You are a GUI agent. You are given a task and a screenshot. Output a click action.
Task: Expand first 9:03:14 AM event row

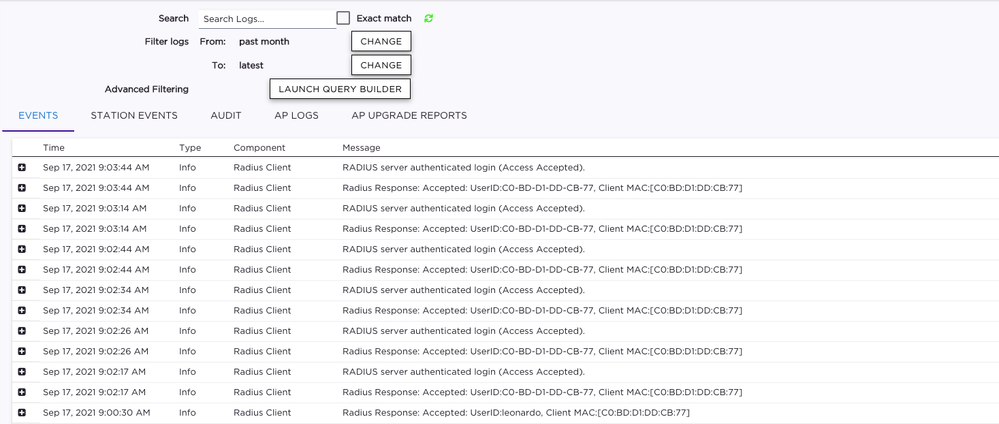[x=22, y=208]
